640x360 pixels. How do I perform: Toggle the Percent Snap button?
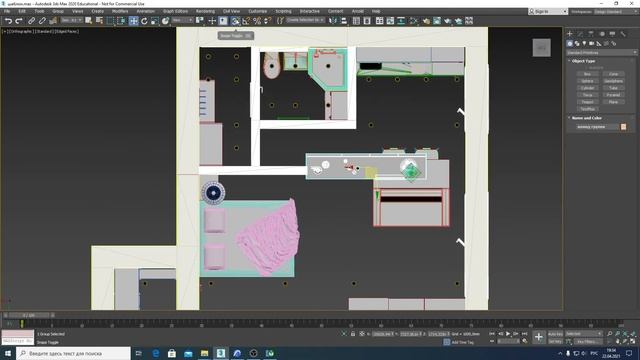pyautogui.click(x=257, y=21)
